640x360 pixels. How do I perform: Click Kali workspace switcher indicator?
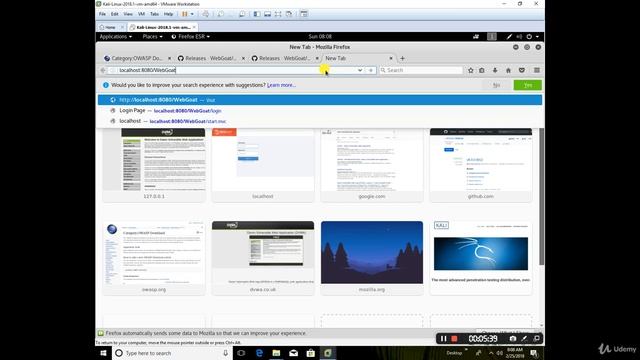tap(492, 36)
